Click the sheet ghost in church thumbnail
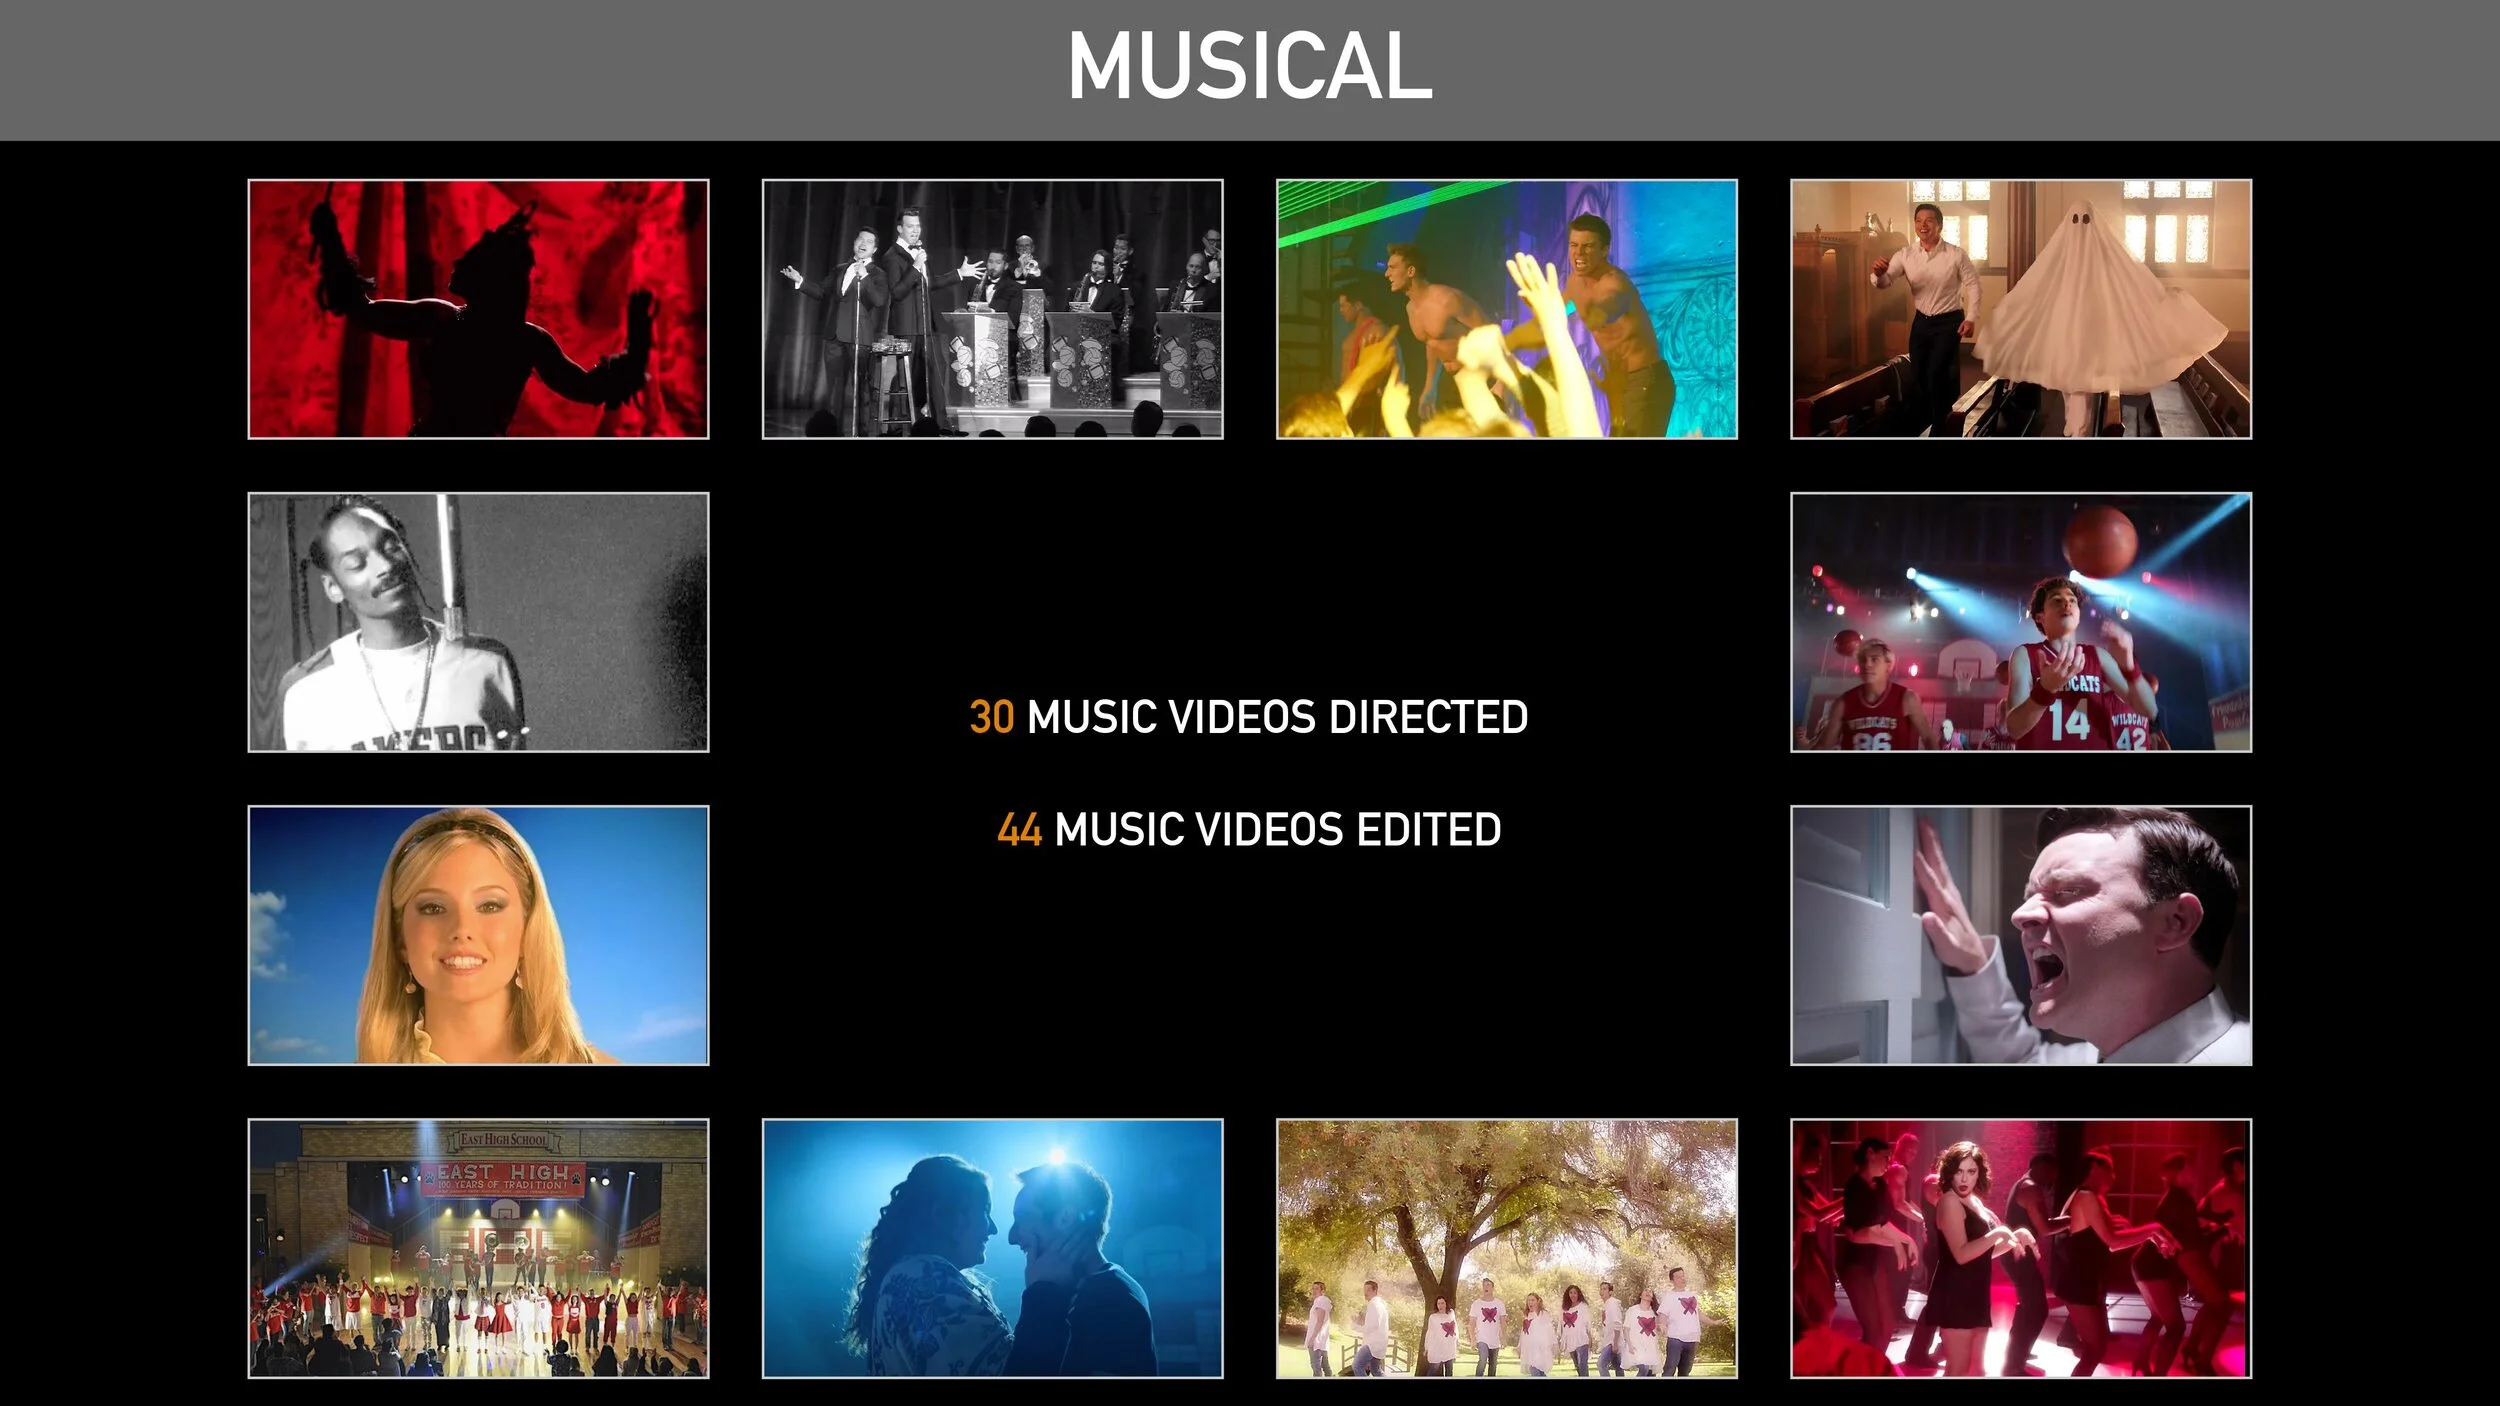This screenshot has width=2500, height=1406. click(2020, 309)
